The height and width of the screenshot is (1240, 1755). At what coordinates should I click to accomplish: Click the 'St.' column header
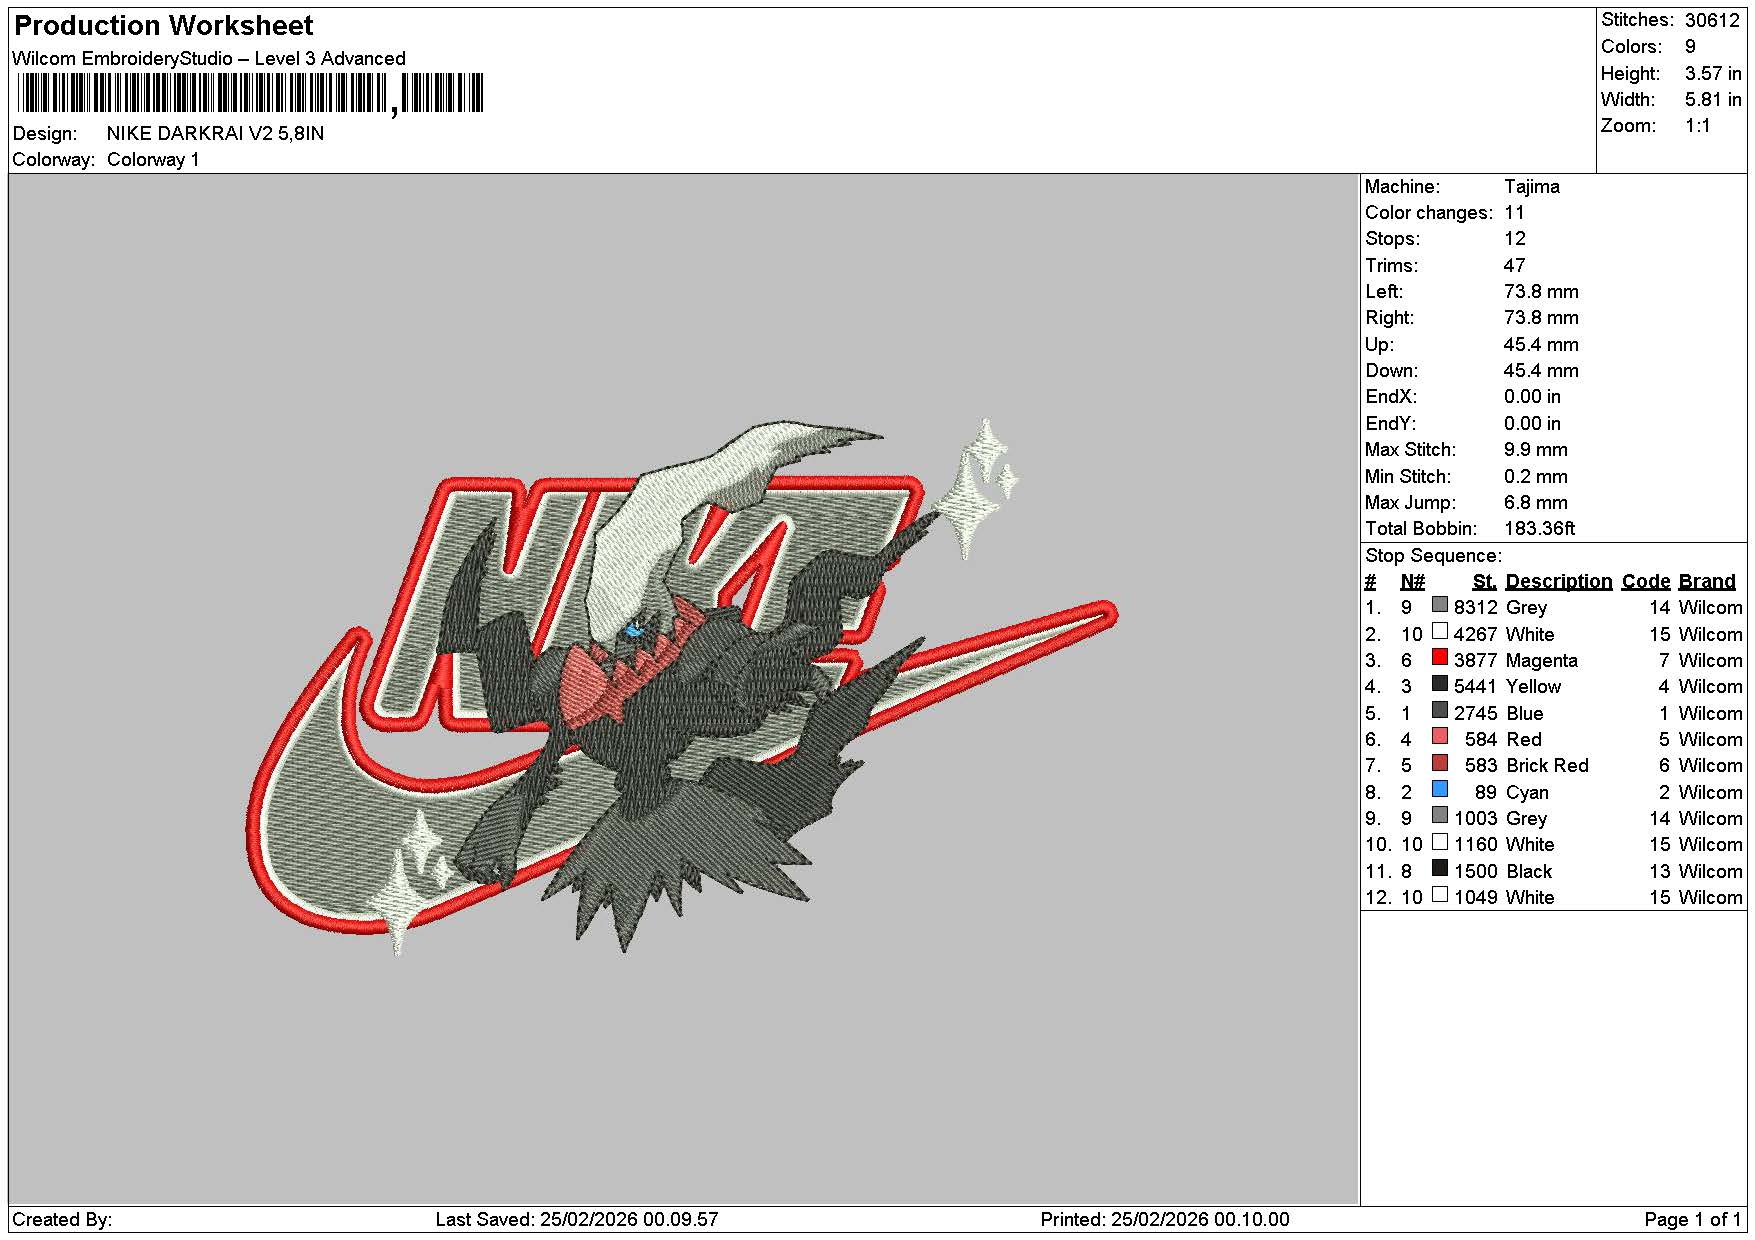[1485, 582]
